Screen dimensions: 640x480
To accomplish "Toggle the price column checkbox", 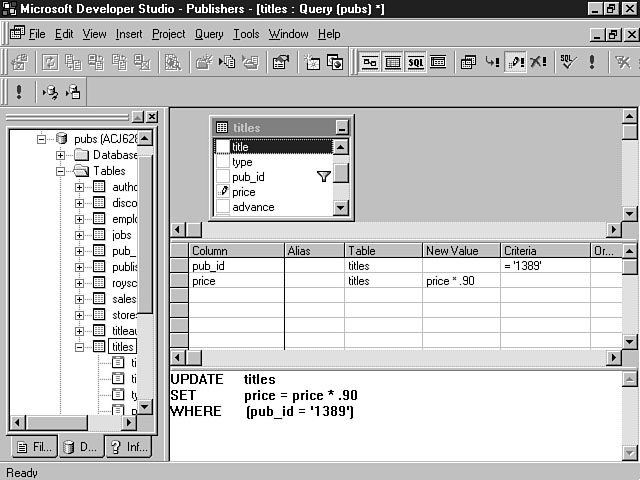I will click(222, 192).
